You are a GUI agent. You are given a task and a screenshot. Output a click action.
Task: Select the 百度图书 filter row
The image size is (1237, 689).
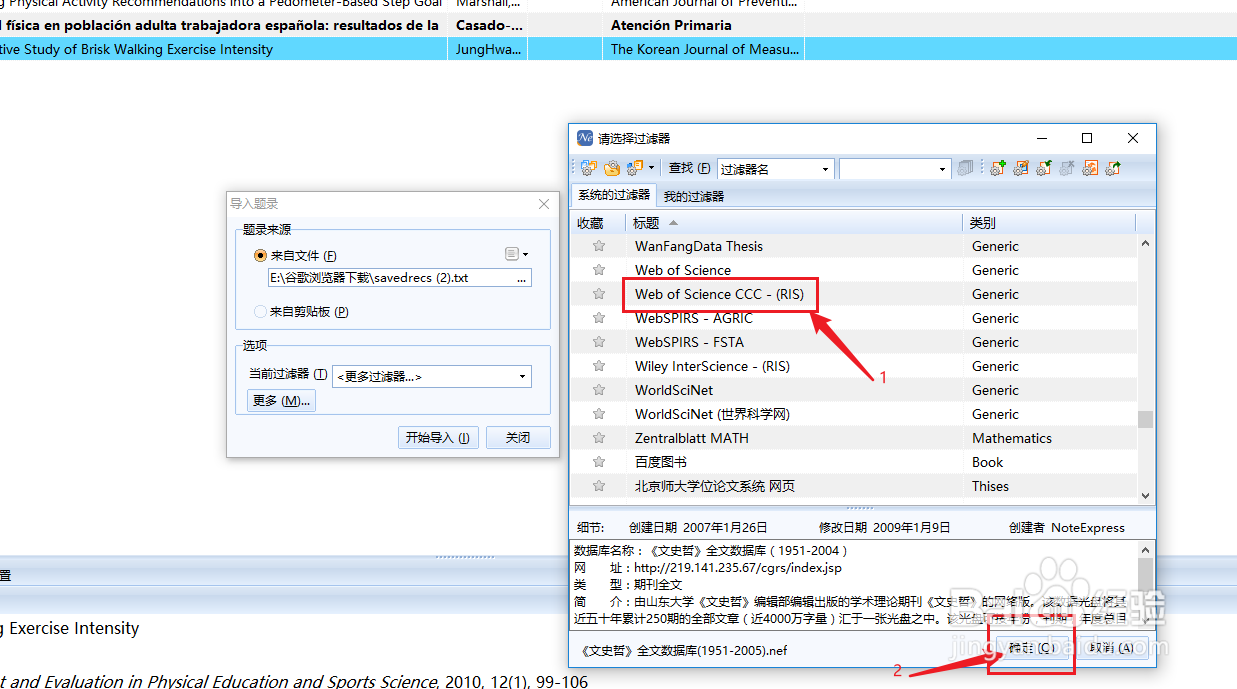click(854, 462)
